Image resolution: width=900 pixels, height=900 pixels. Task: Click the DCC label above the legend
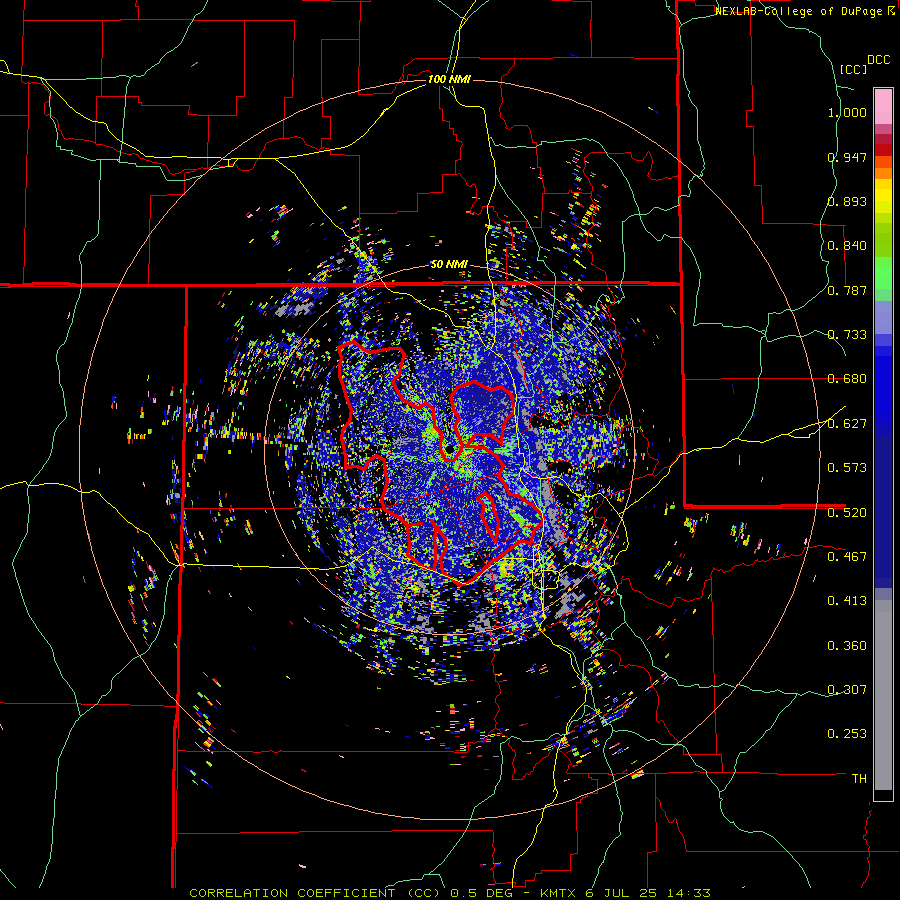click(878, 60)
